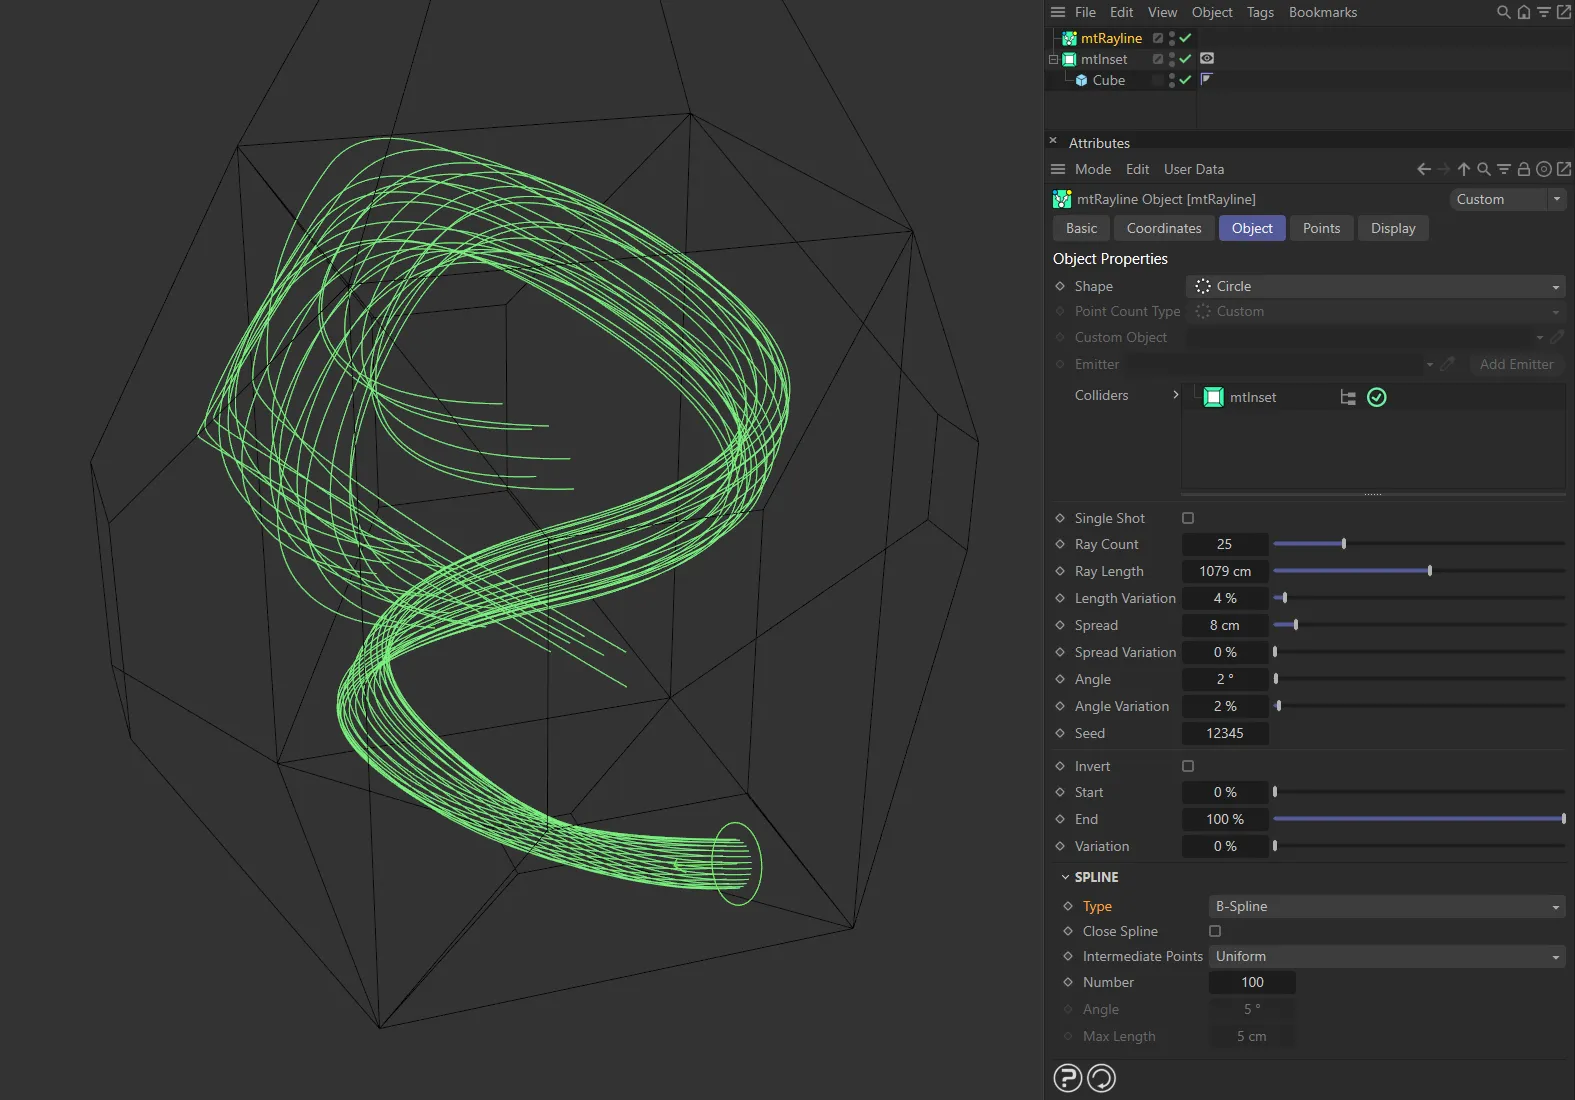
Task: Toggle the mtInset layer square
Action: coord(1158,59)
